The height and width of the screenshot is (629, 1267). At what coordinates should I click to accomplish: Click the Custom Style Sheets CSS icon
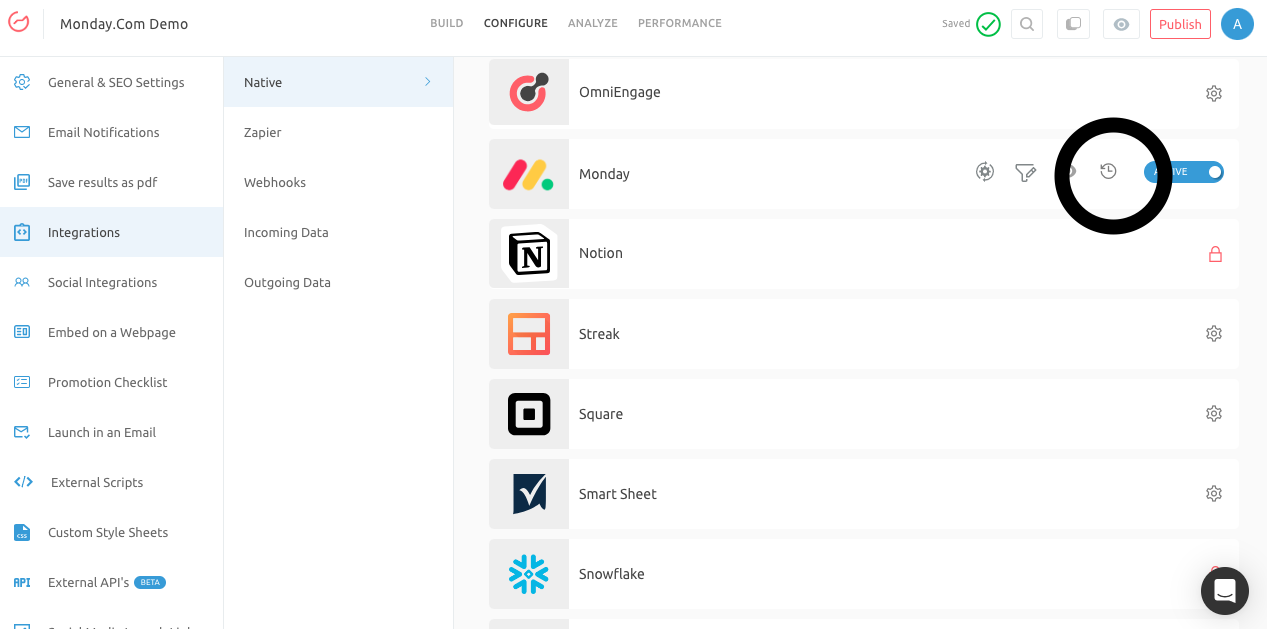[x=22, y=532]
